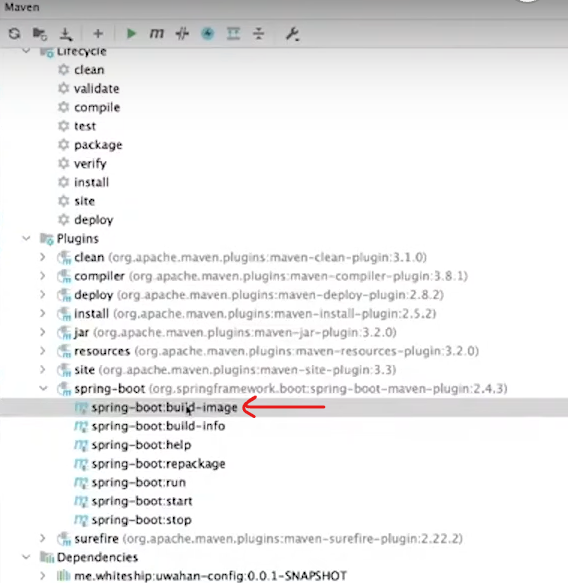
Task: Collapse the Lifecycle node chevron
Action: [26, 51]
